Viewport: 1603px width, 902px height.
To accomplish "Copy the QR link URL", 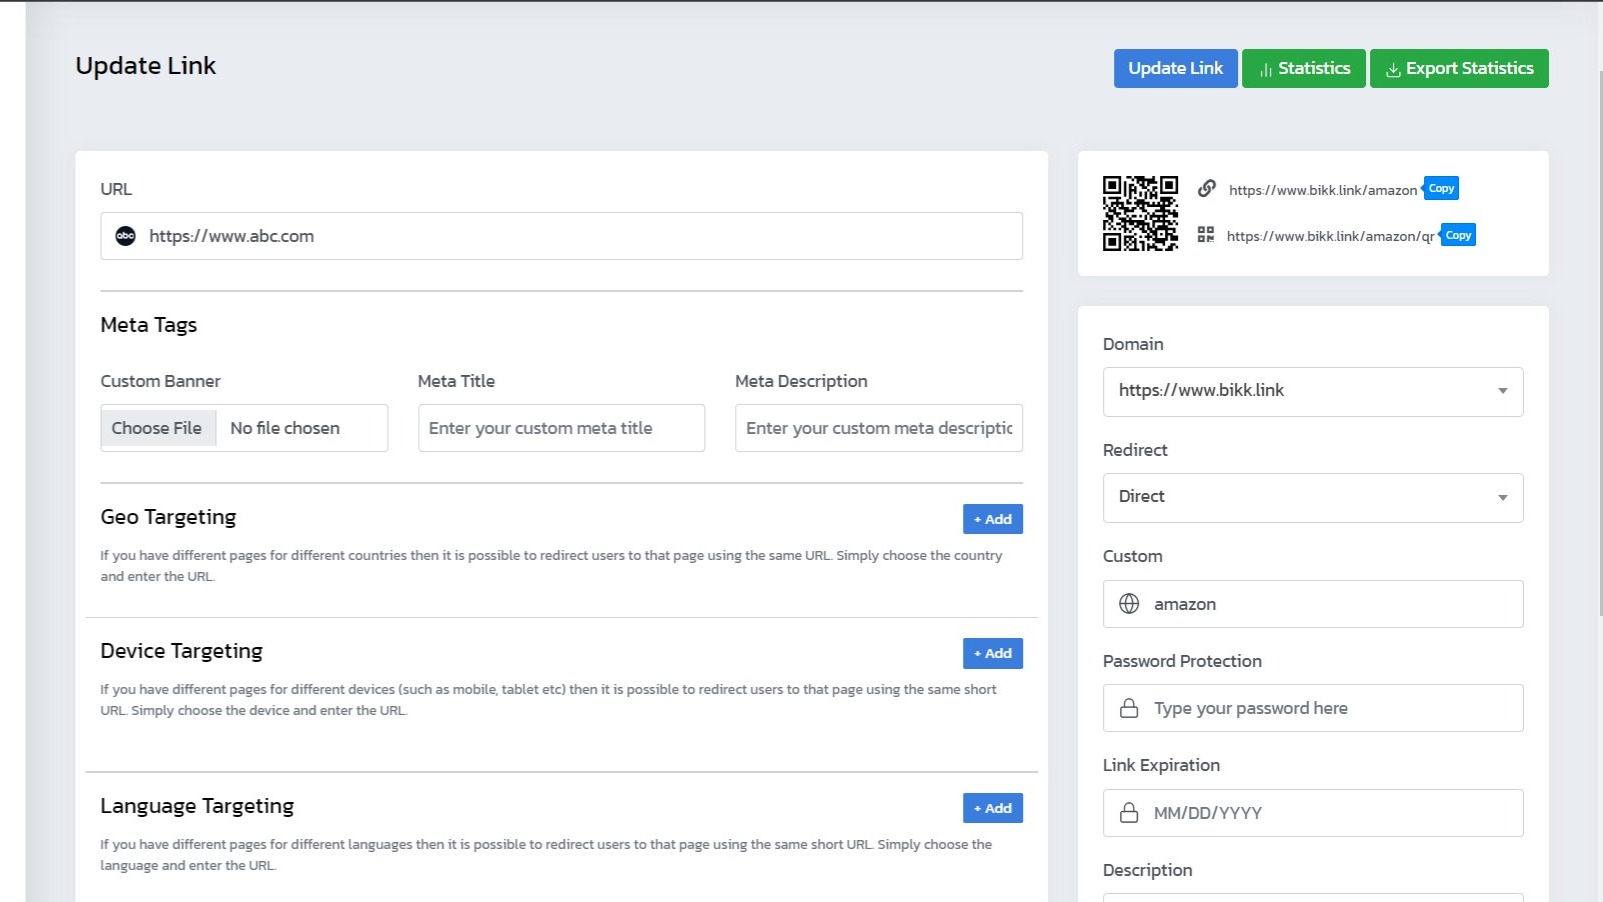I will click(x=1458, y=235).
